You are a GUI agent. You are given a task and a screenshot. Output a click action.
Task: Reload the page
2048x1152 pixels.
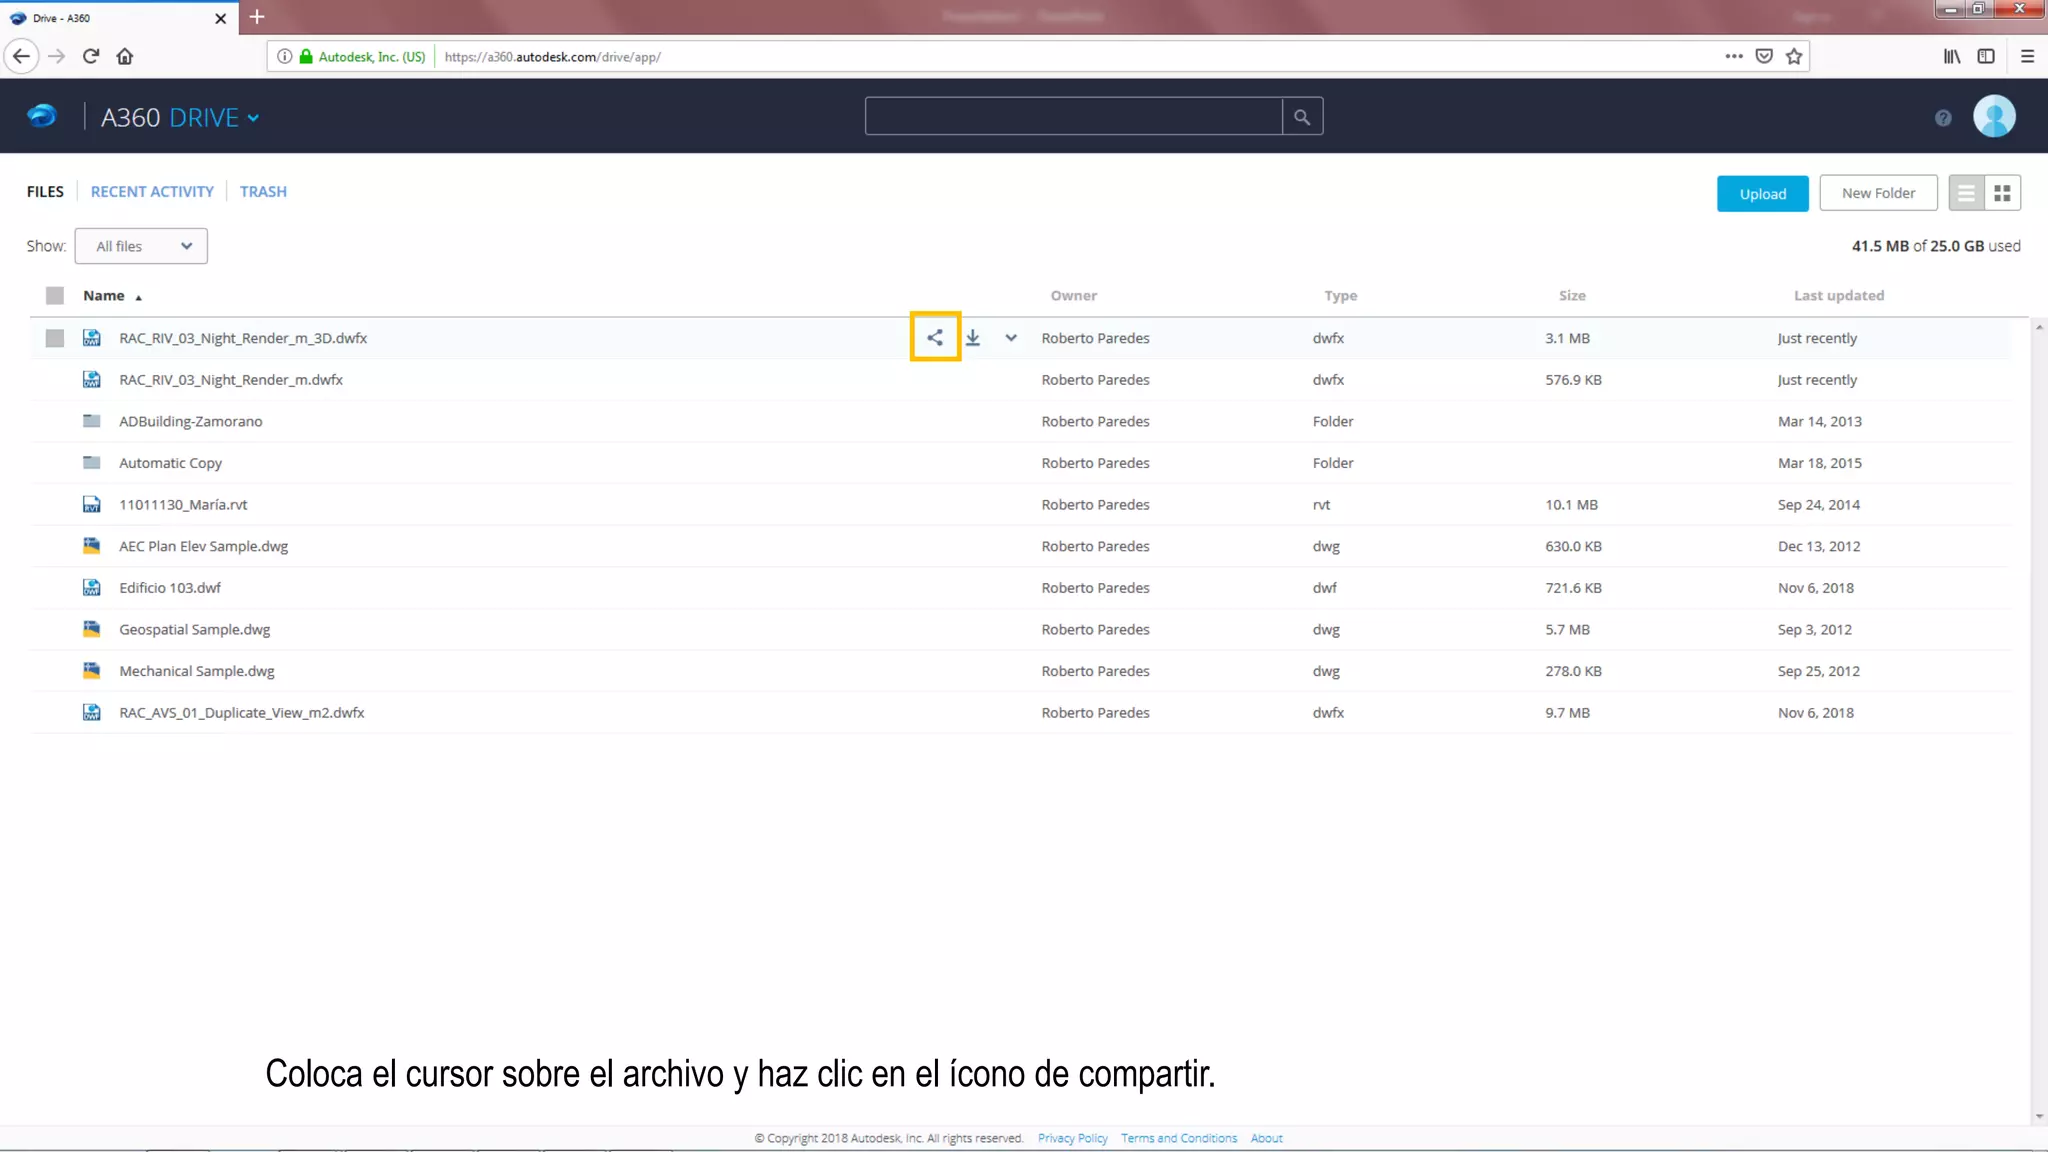pos(91,56)
